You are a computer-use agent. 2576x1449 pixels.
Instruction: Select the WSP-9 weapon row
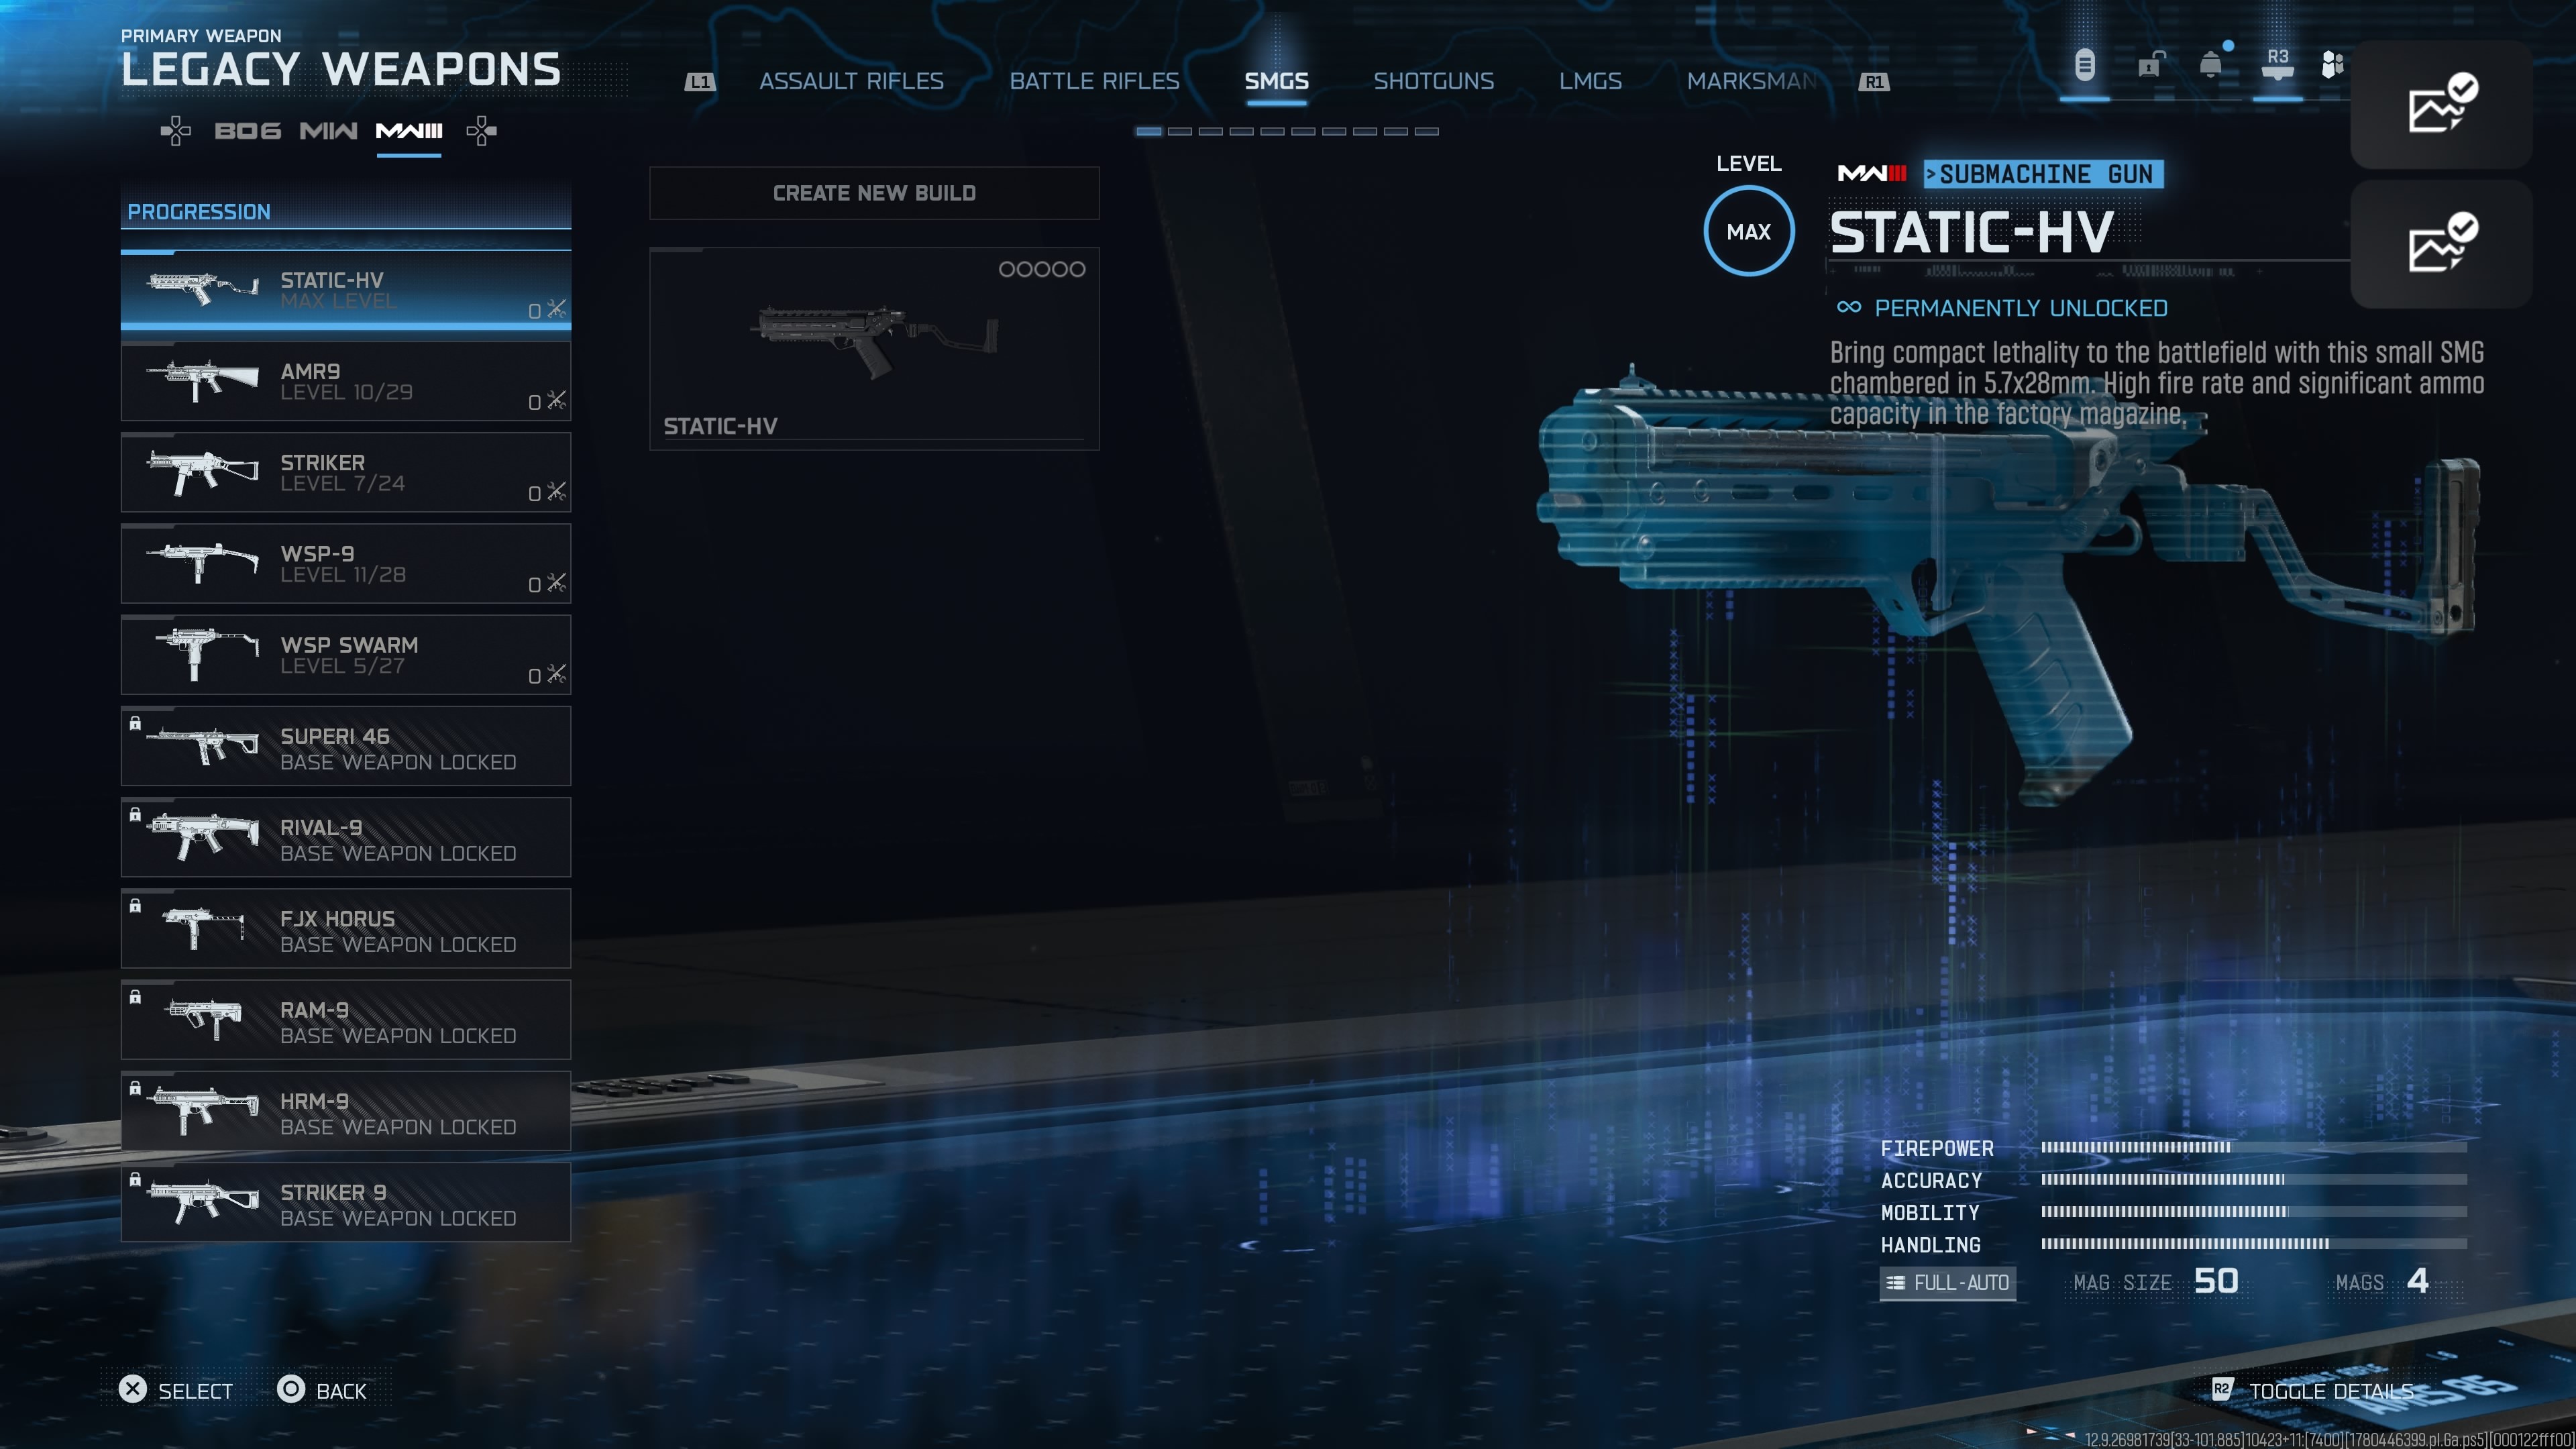coord(346,564)
